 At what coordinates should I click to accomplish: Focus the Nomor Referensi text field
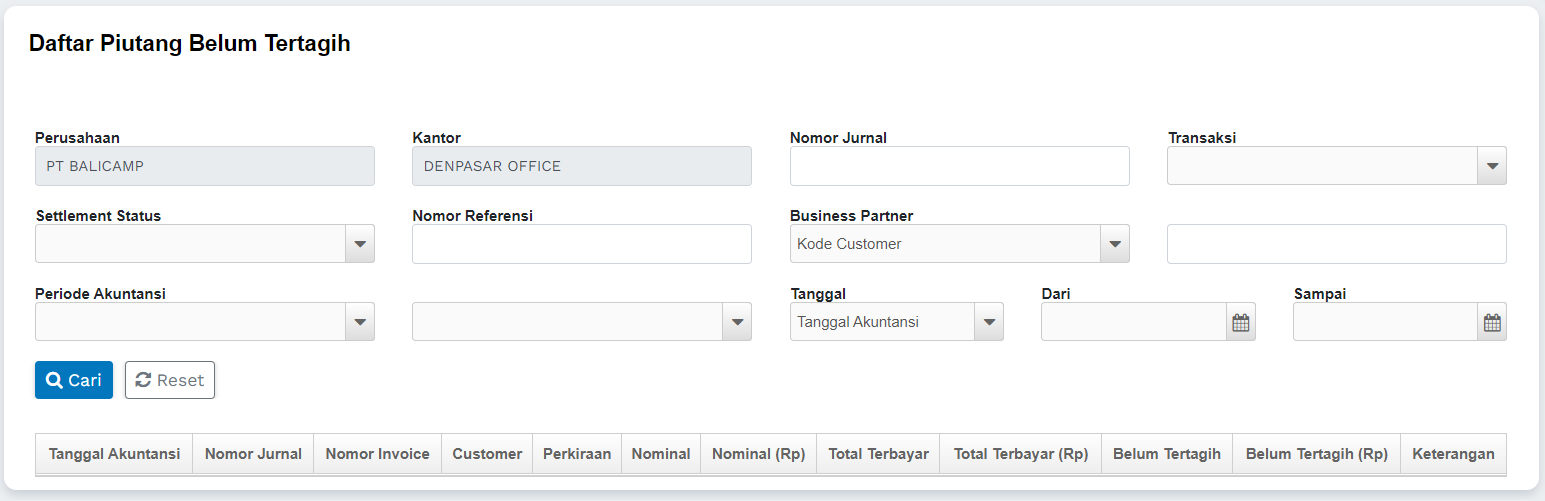click(x=581, y=244)
